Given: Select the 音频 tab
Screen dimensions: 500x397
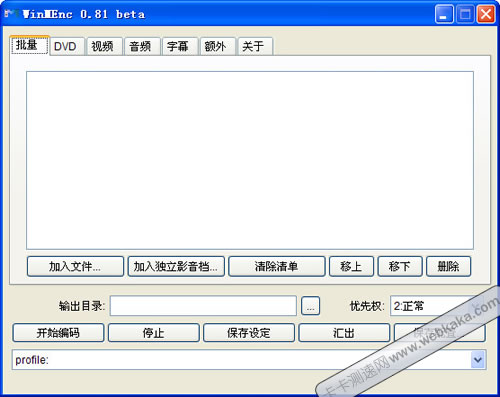Looking at the screenshot, I should click(x=140, y=46).
